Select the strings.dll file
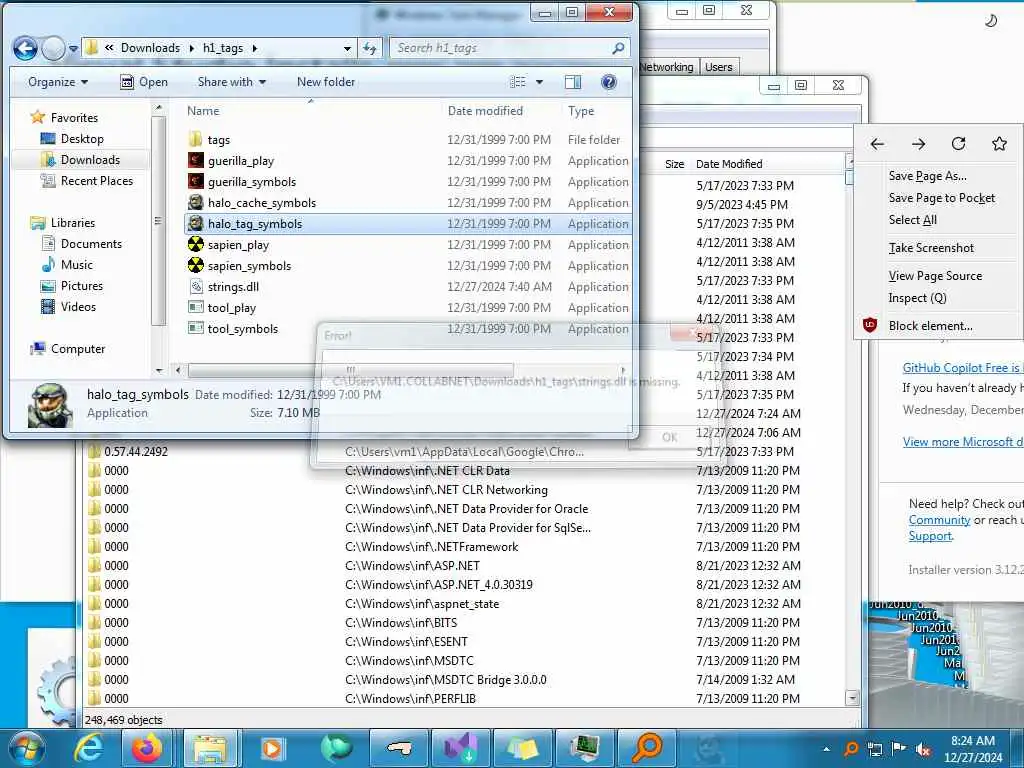This screenshot has width=1024, height=768. (x=233, y=286)
